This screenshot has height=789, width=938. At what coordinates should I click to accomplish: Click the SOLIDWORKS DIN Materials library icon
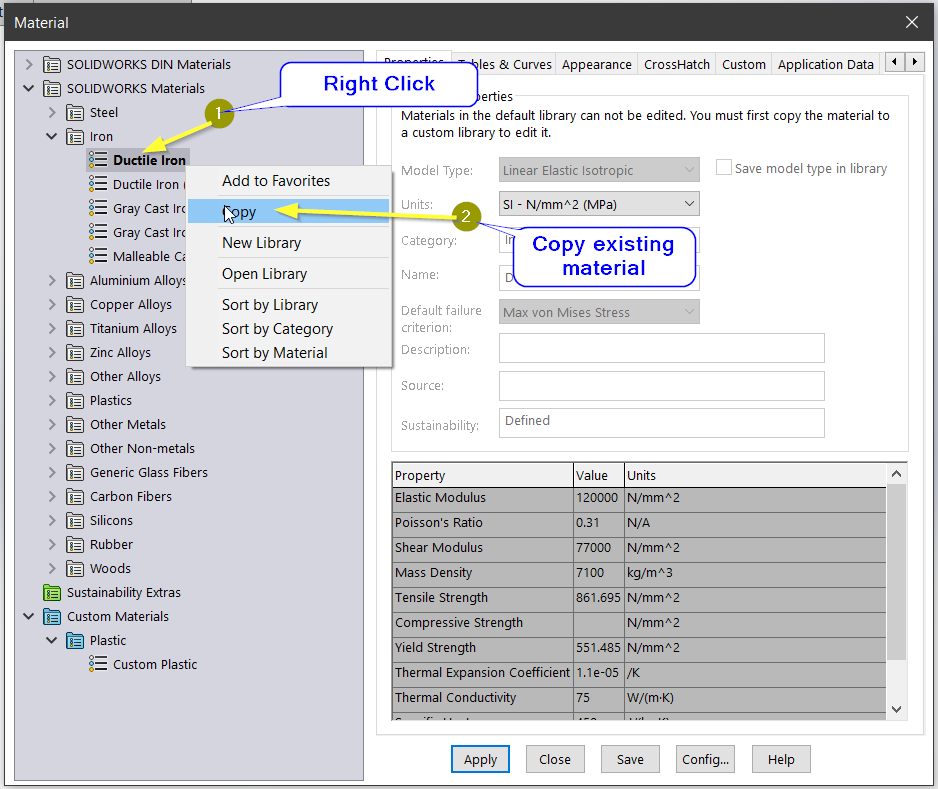pyautogui.click(x=52, y=64)
